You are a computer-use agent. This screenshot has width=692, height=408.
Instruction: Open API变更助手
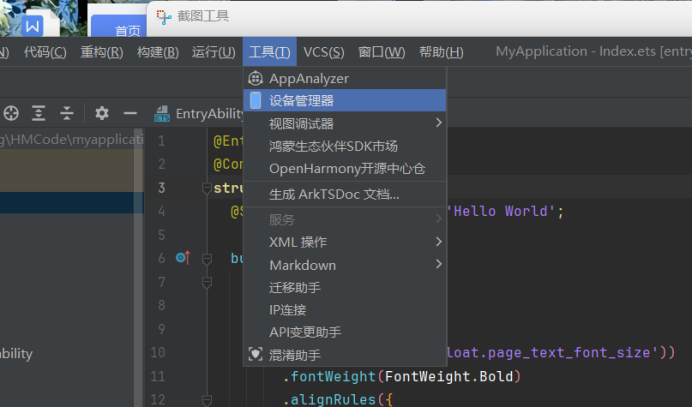(x=345, y=332)
